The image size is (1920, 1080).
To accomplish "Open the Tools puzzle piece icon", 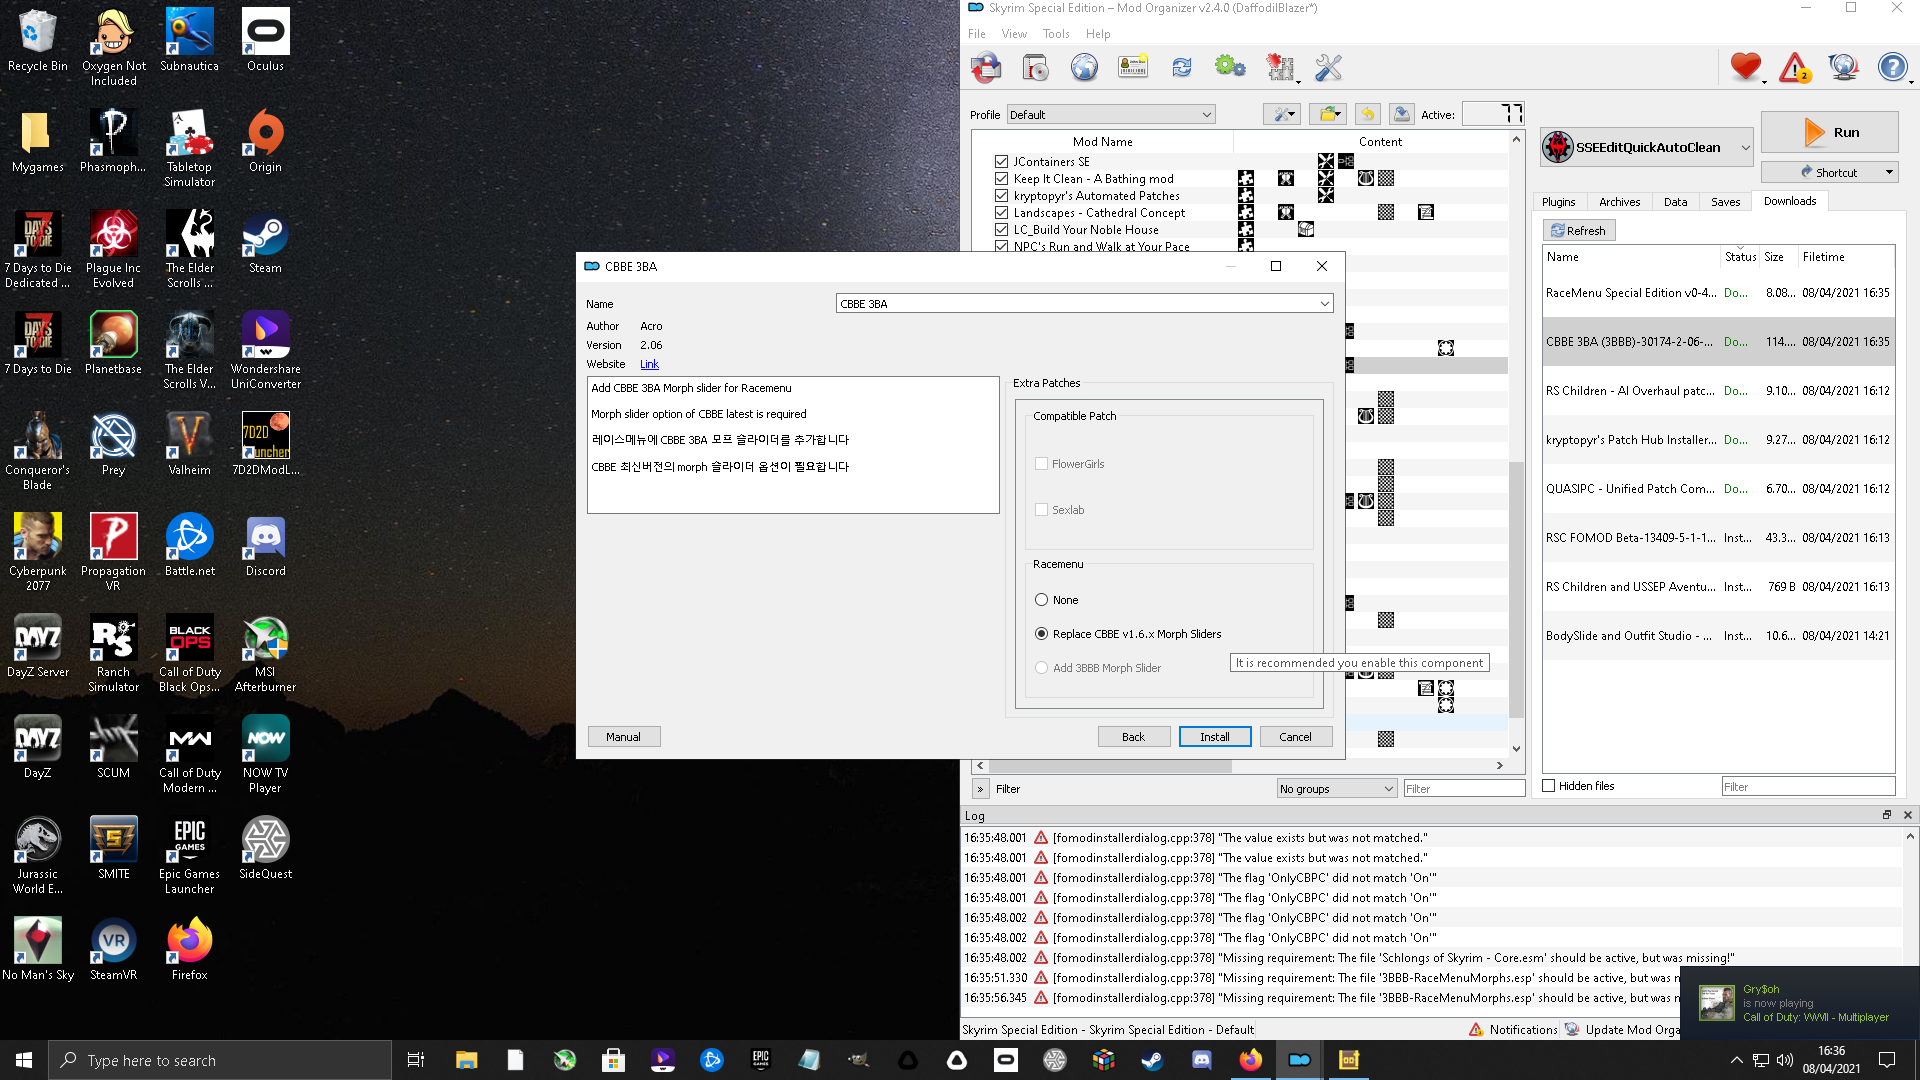I will click(1281, 68).
